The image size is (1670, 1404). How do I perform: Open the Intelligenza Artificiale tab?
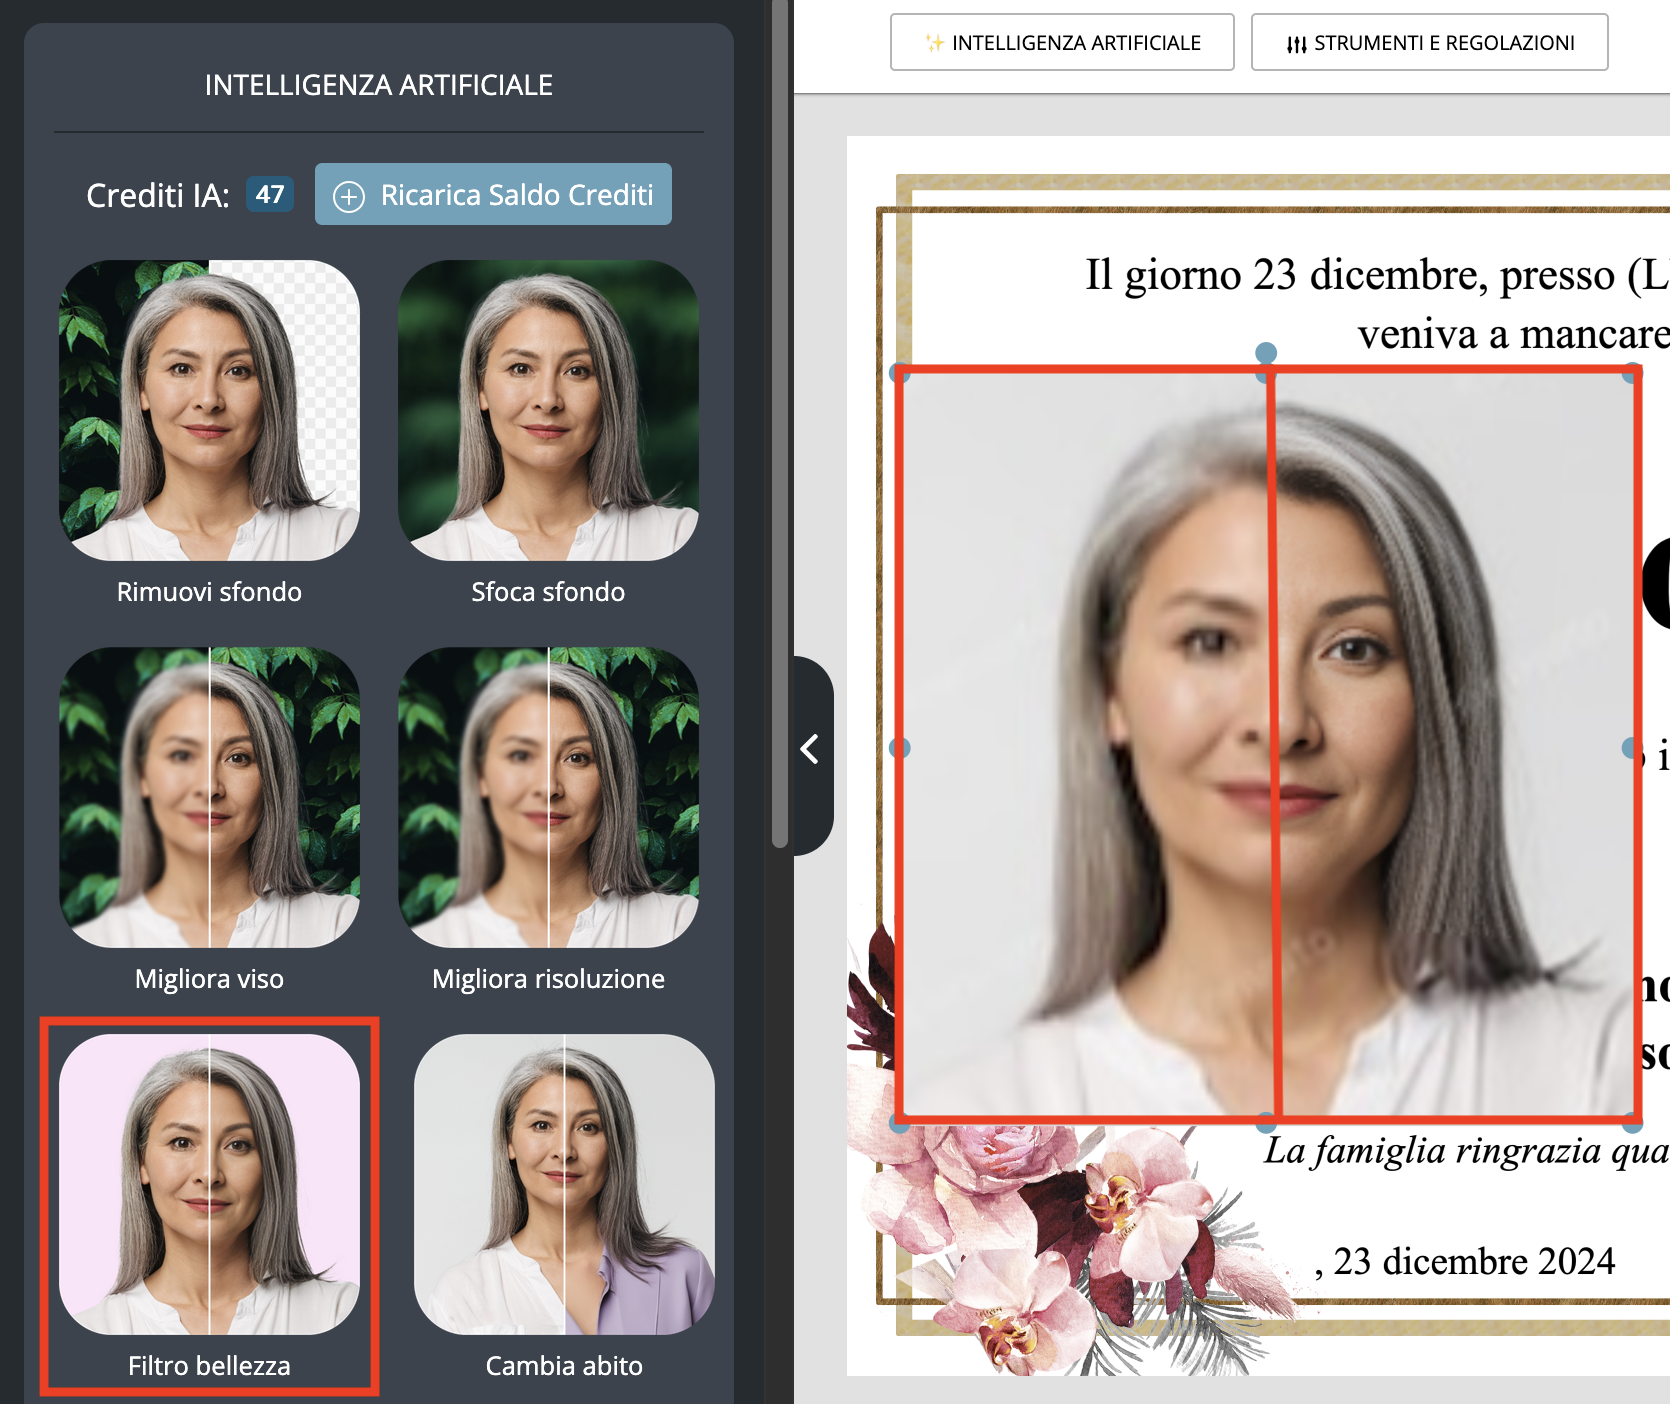pyautogui.click(x=1061, y=42)
